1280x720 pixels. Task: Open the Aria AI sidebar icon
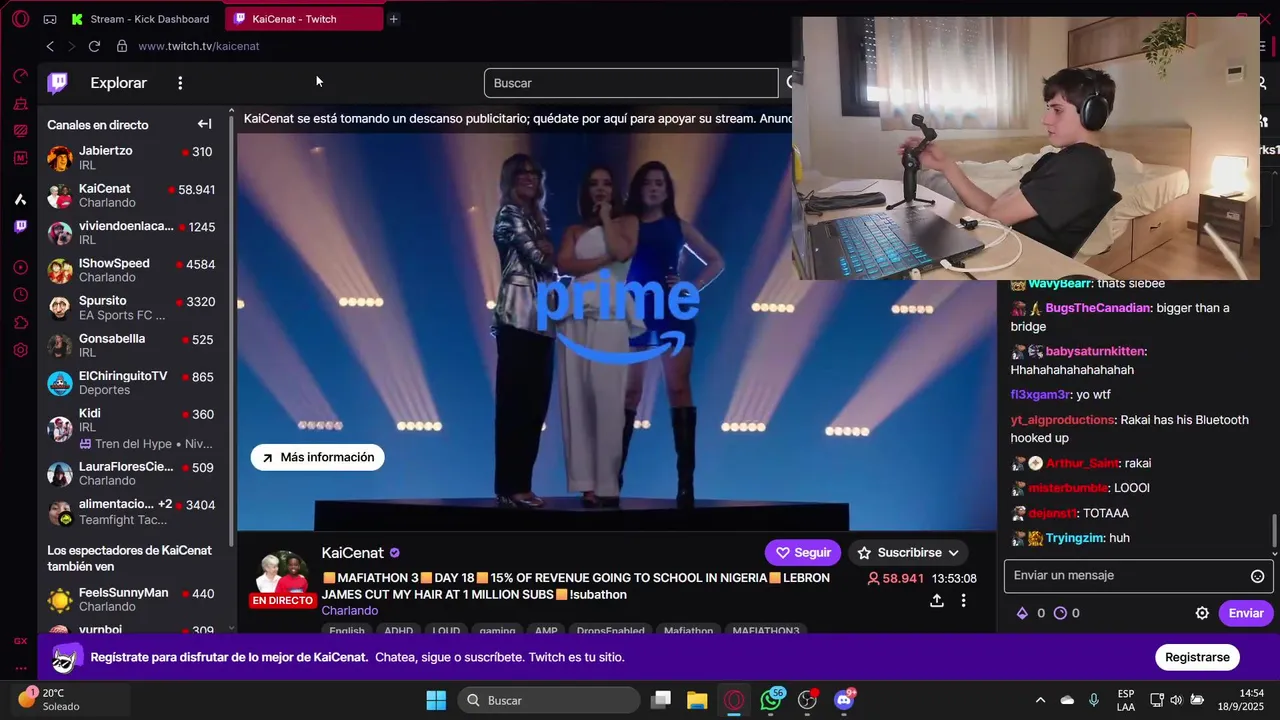tap(20, 199)
